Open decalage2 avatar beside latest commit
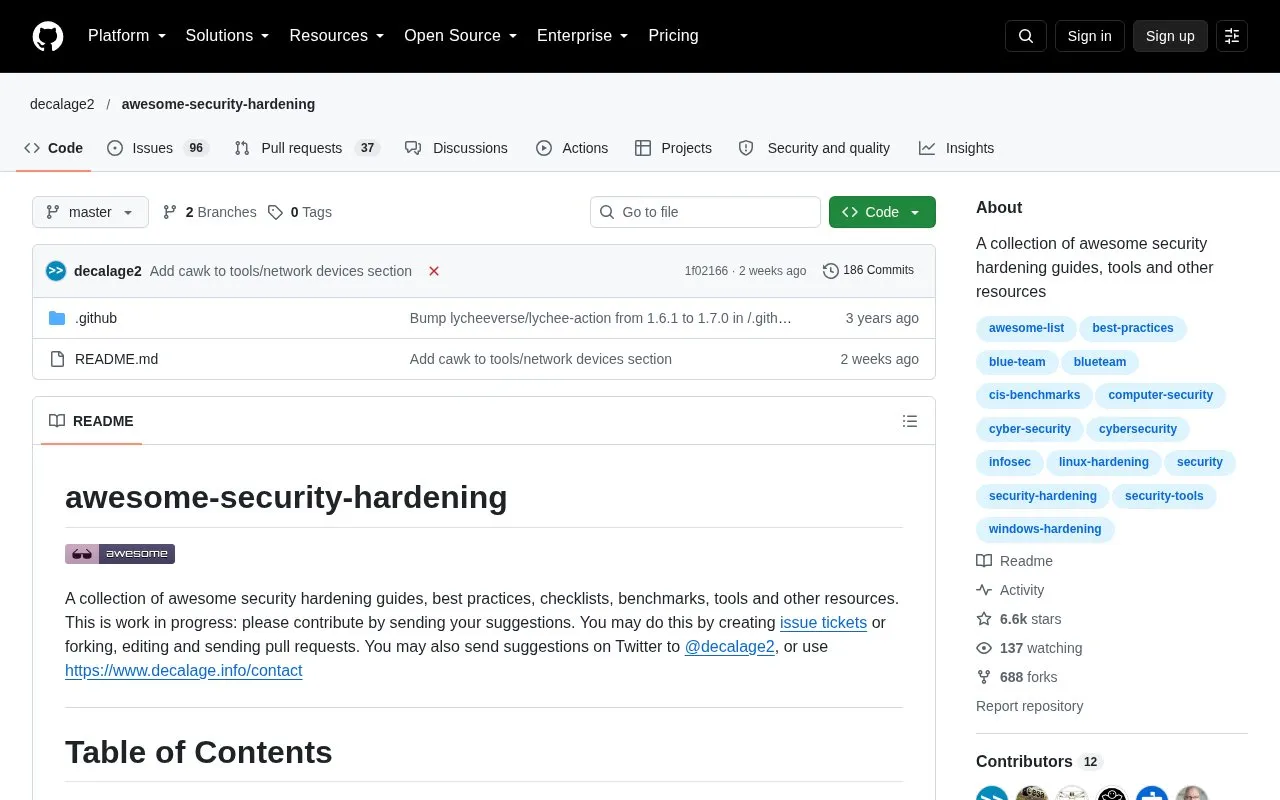 pos(56,271)
